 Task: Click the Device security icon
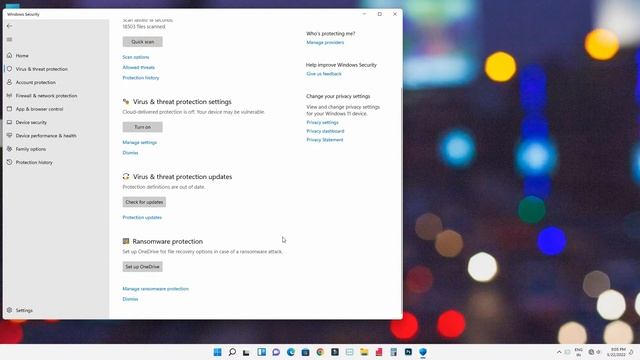pyautogui.click(x=9, y=122)
